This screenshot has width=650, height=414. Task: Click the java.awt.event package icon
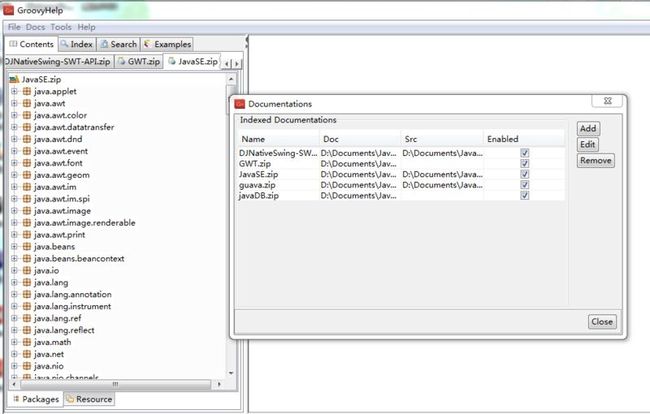pos(27,151)
